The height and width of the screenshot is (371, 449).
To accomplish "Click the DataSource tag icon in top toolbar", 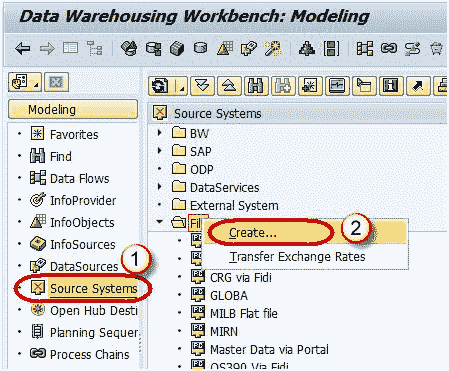I will [249, 48].
